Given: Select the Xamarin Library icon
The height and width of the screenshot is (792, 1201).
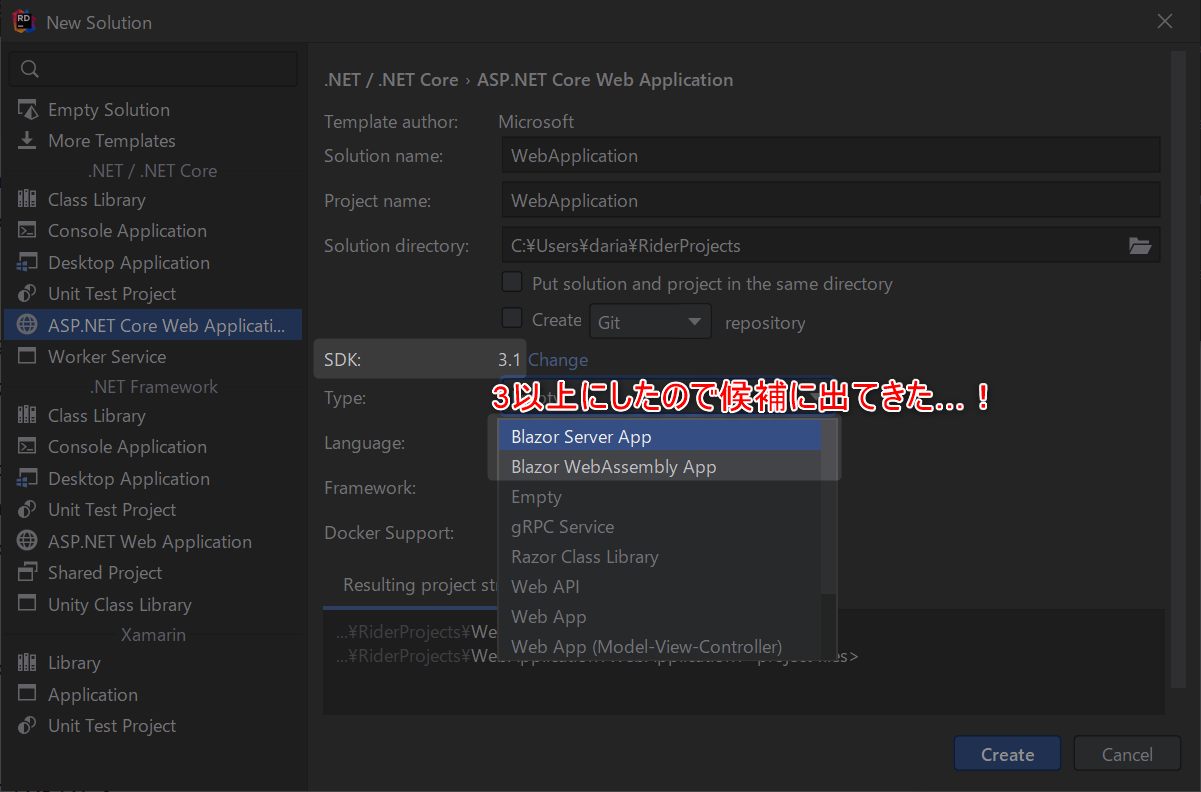Looking at the screenshot, I should point(28,663).
